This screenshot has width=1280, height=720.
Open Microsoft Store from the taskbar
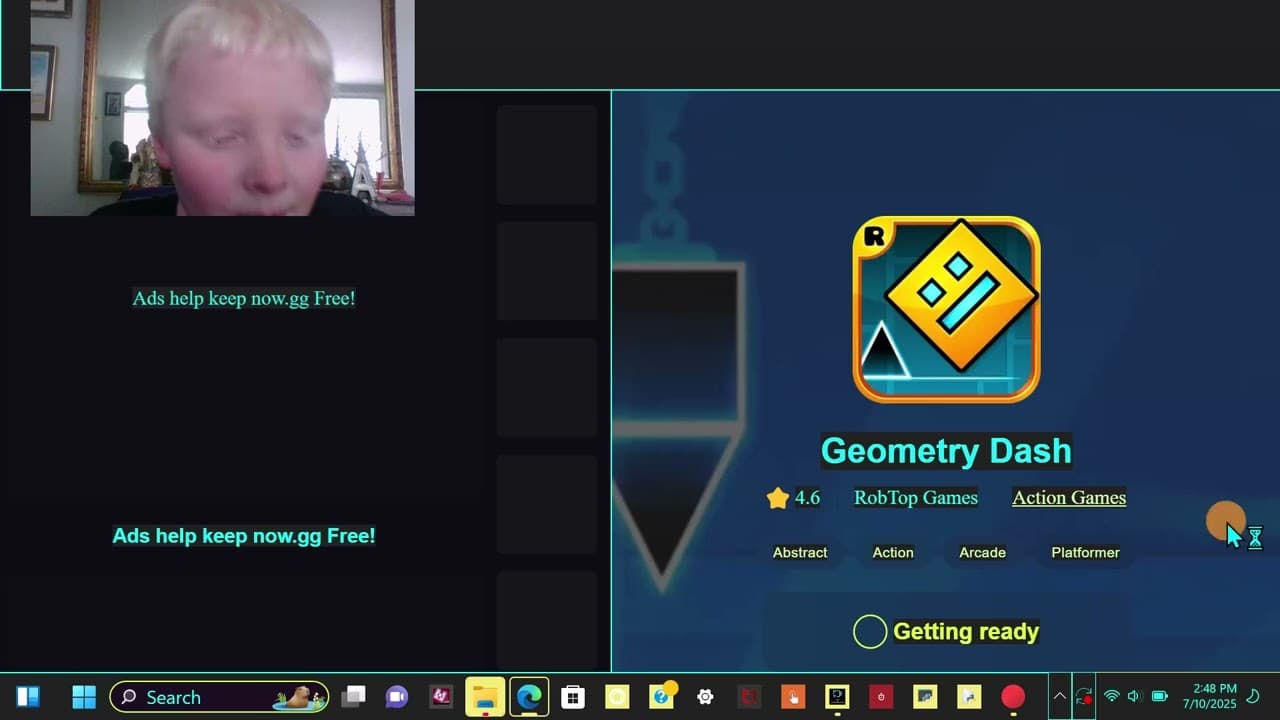[573, 697]
